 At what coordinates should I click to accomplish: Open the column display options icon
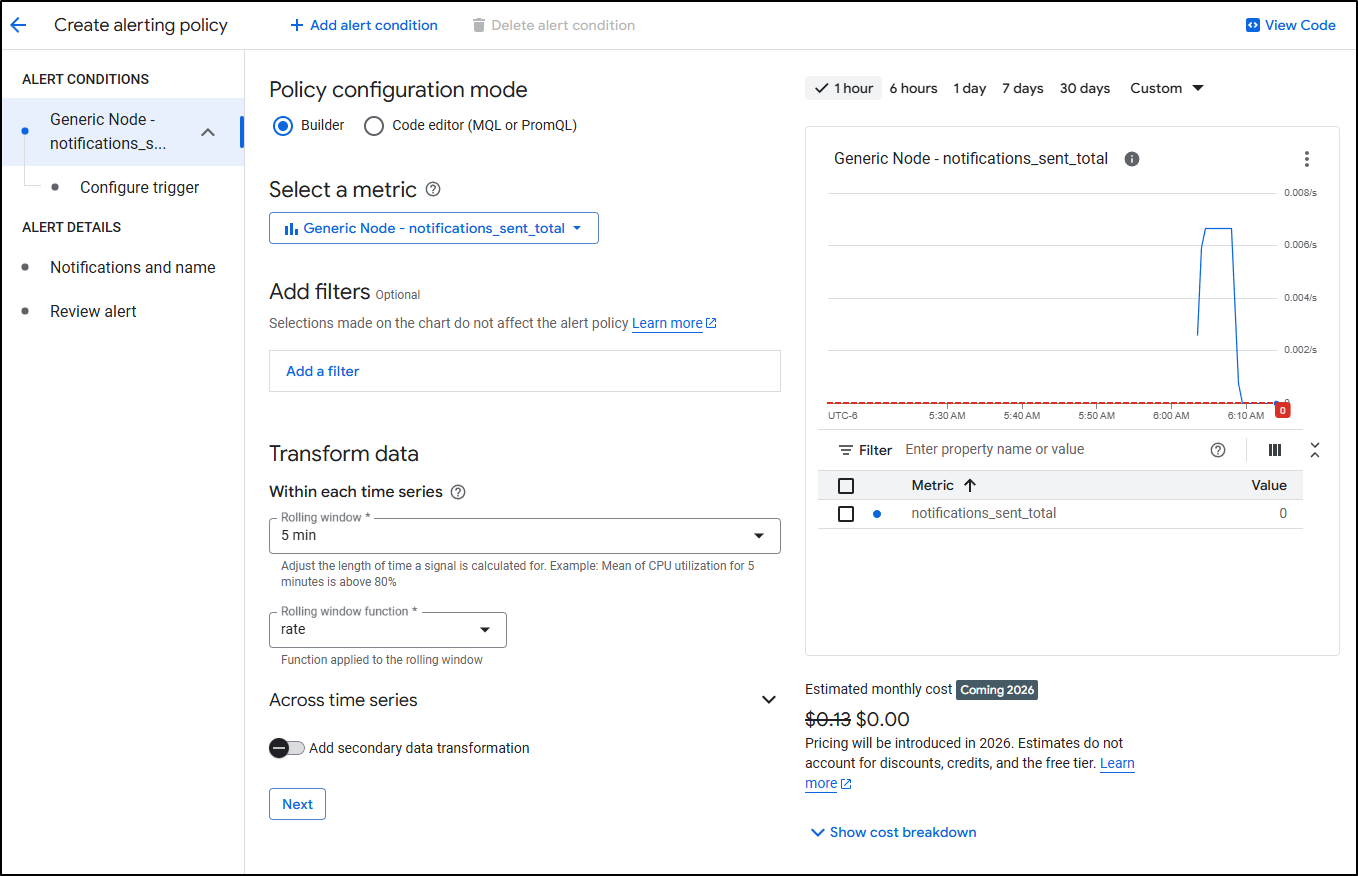1274,450
